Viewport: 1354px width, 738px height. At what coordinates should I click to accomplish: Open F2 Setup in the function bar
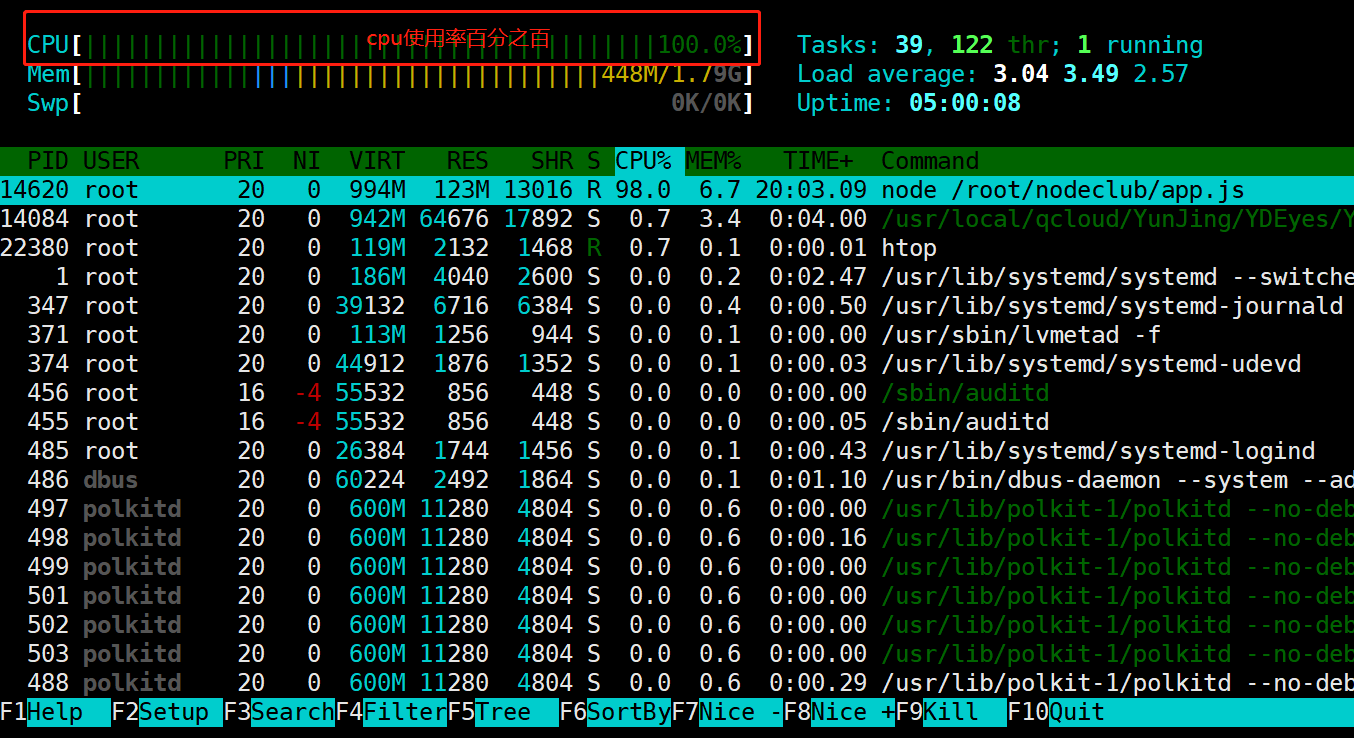[167, 712]
